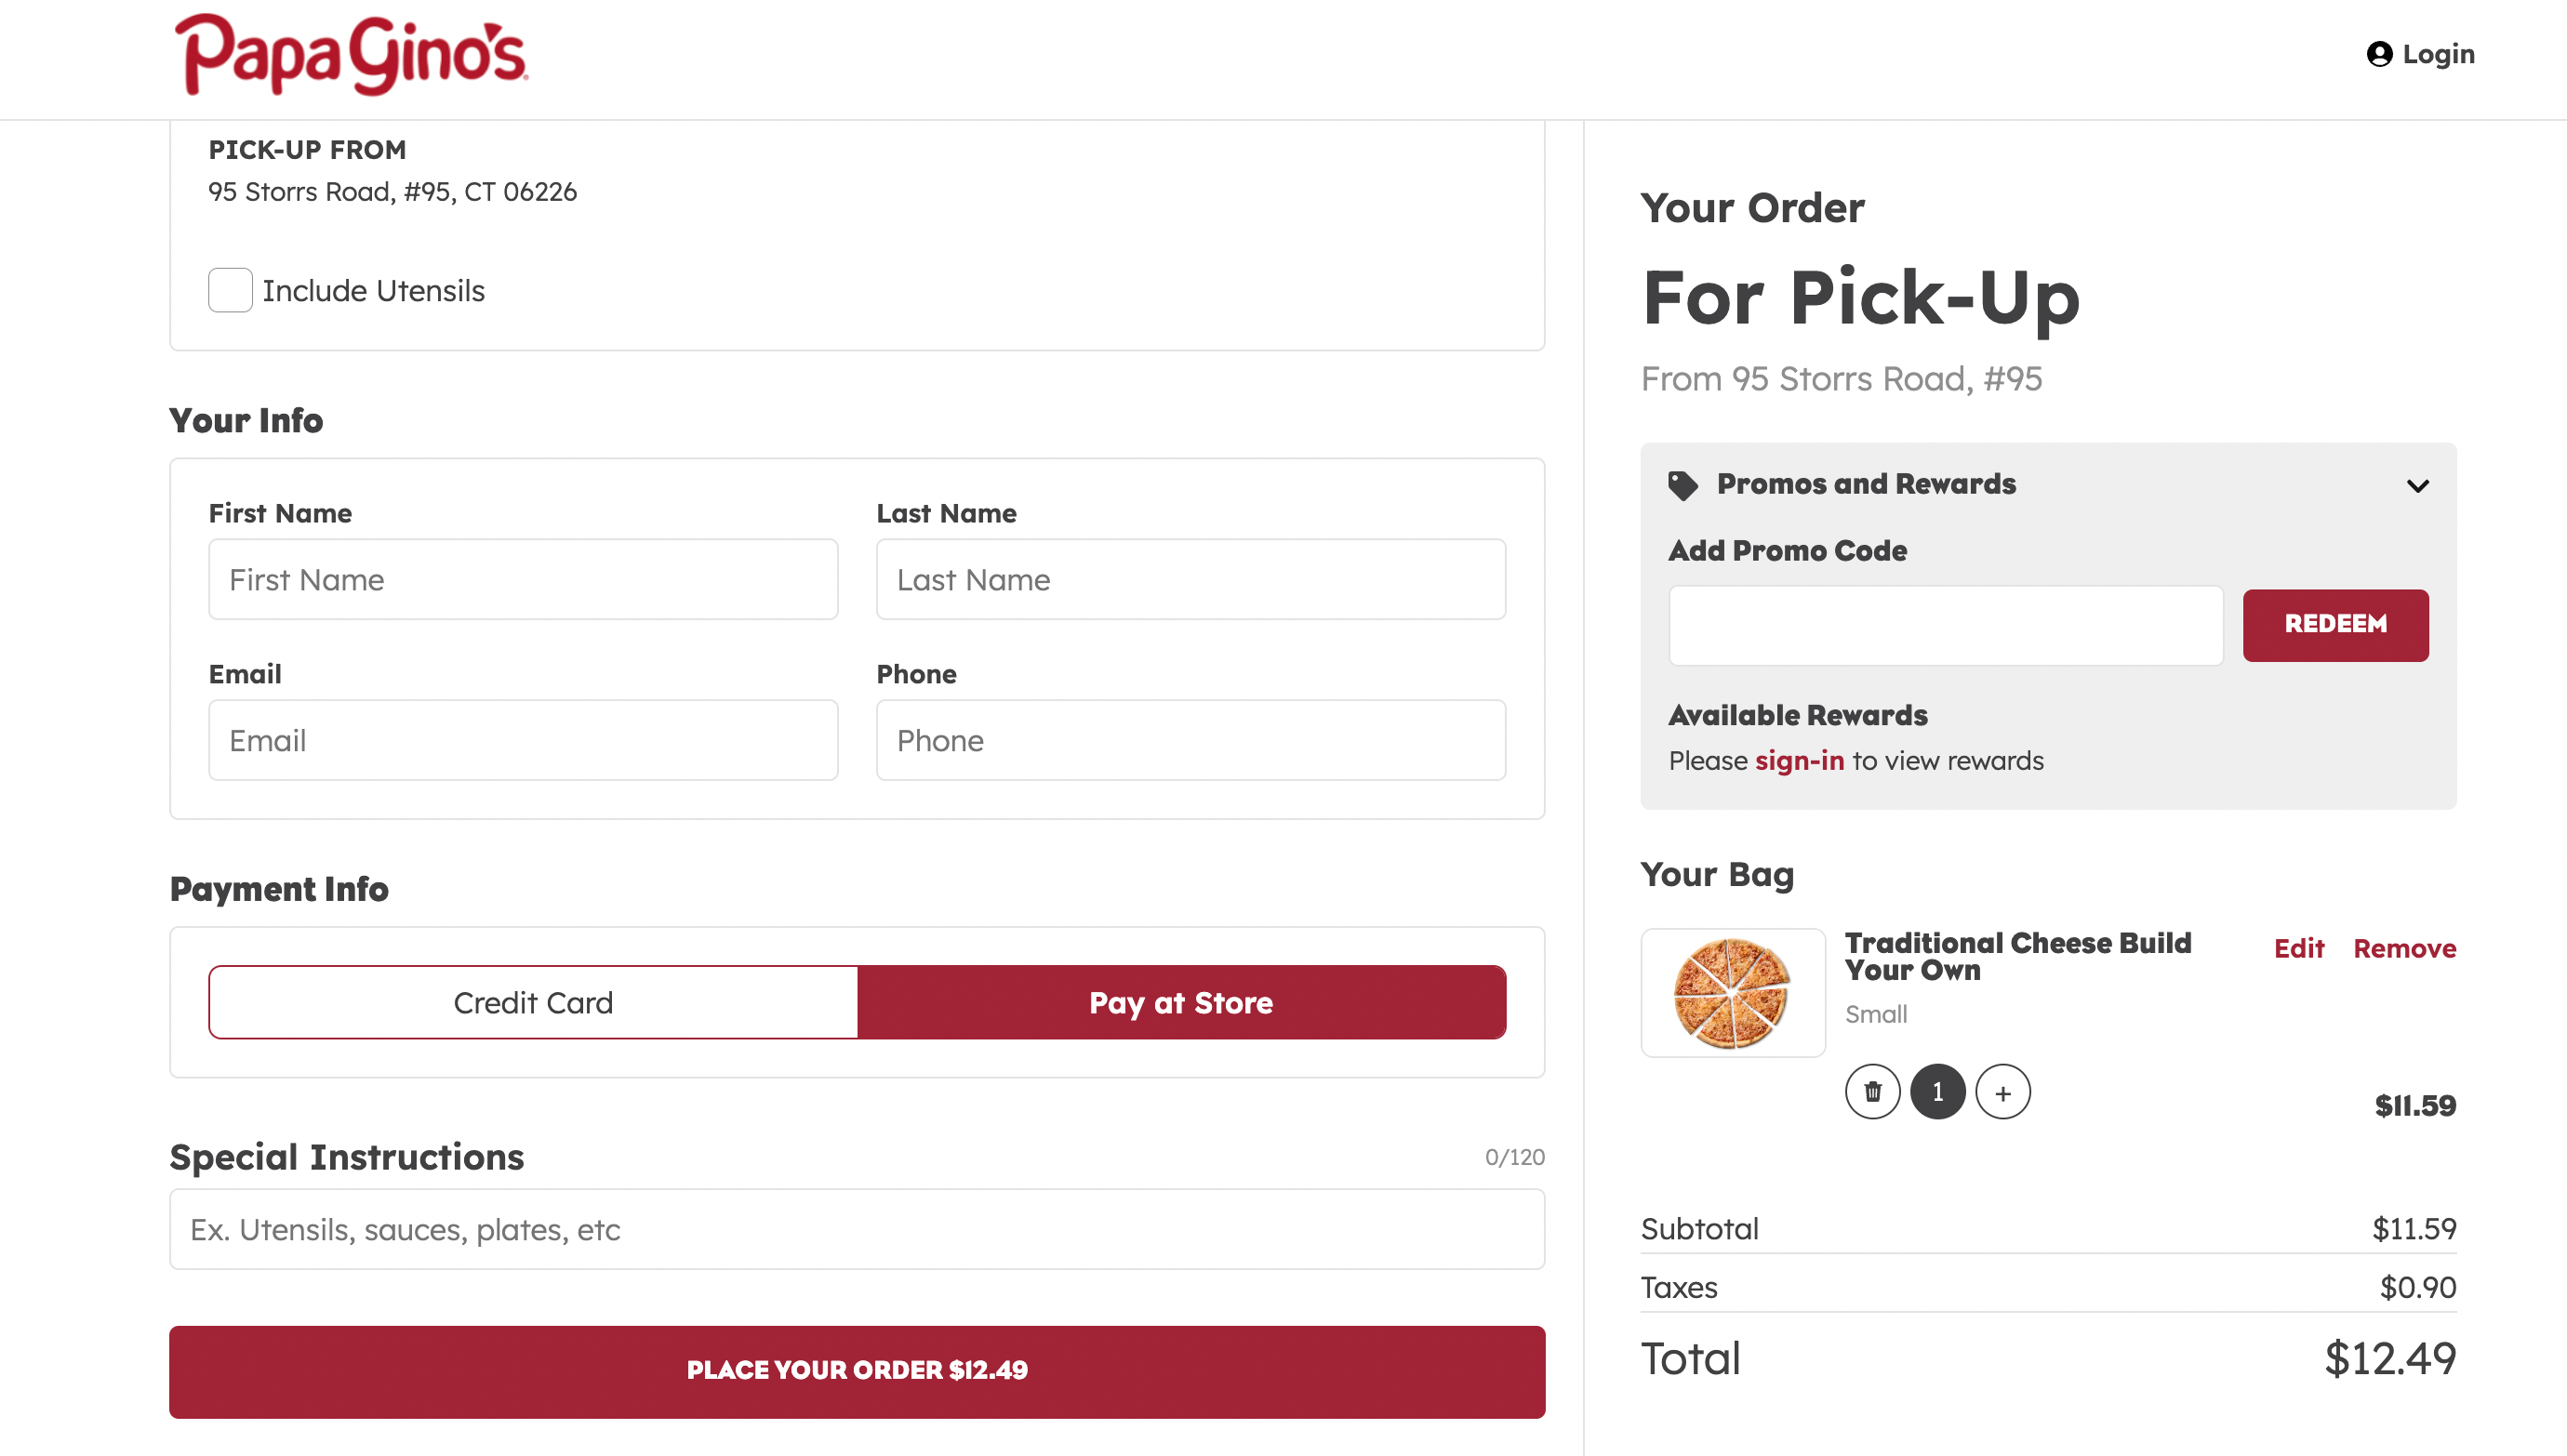
Task: Select the Credit Card payment option
Action: [x=532, y=1001]
